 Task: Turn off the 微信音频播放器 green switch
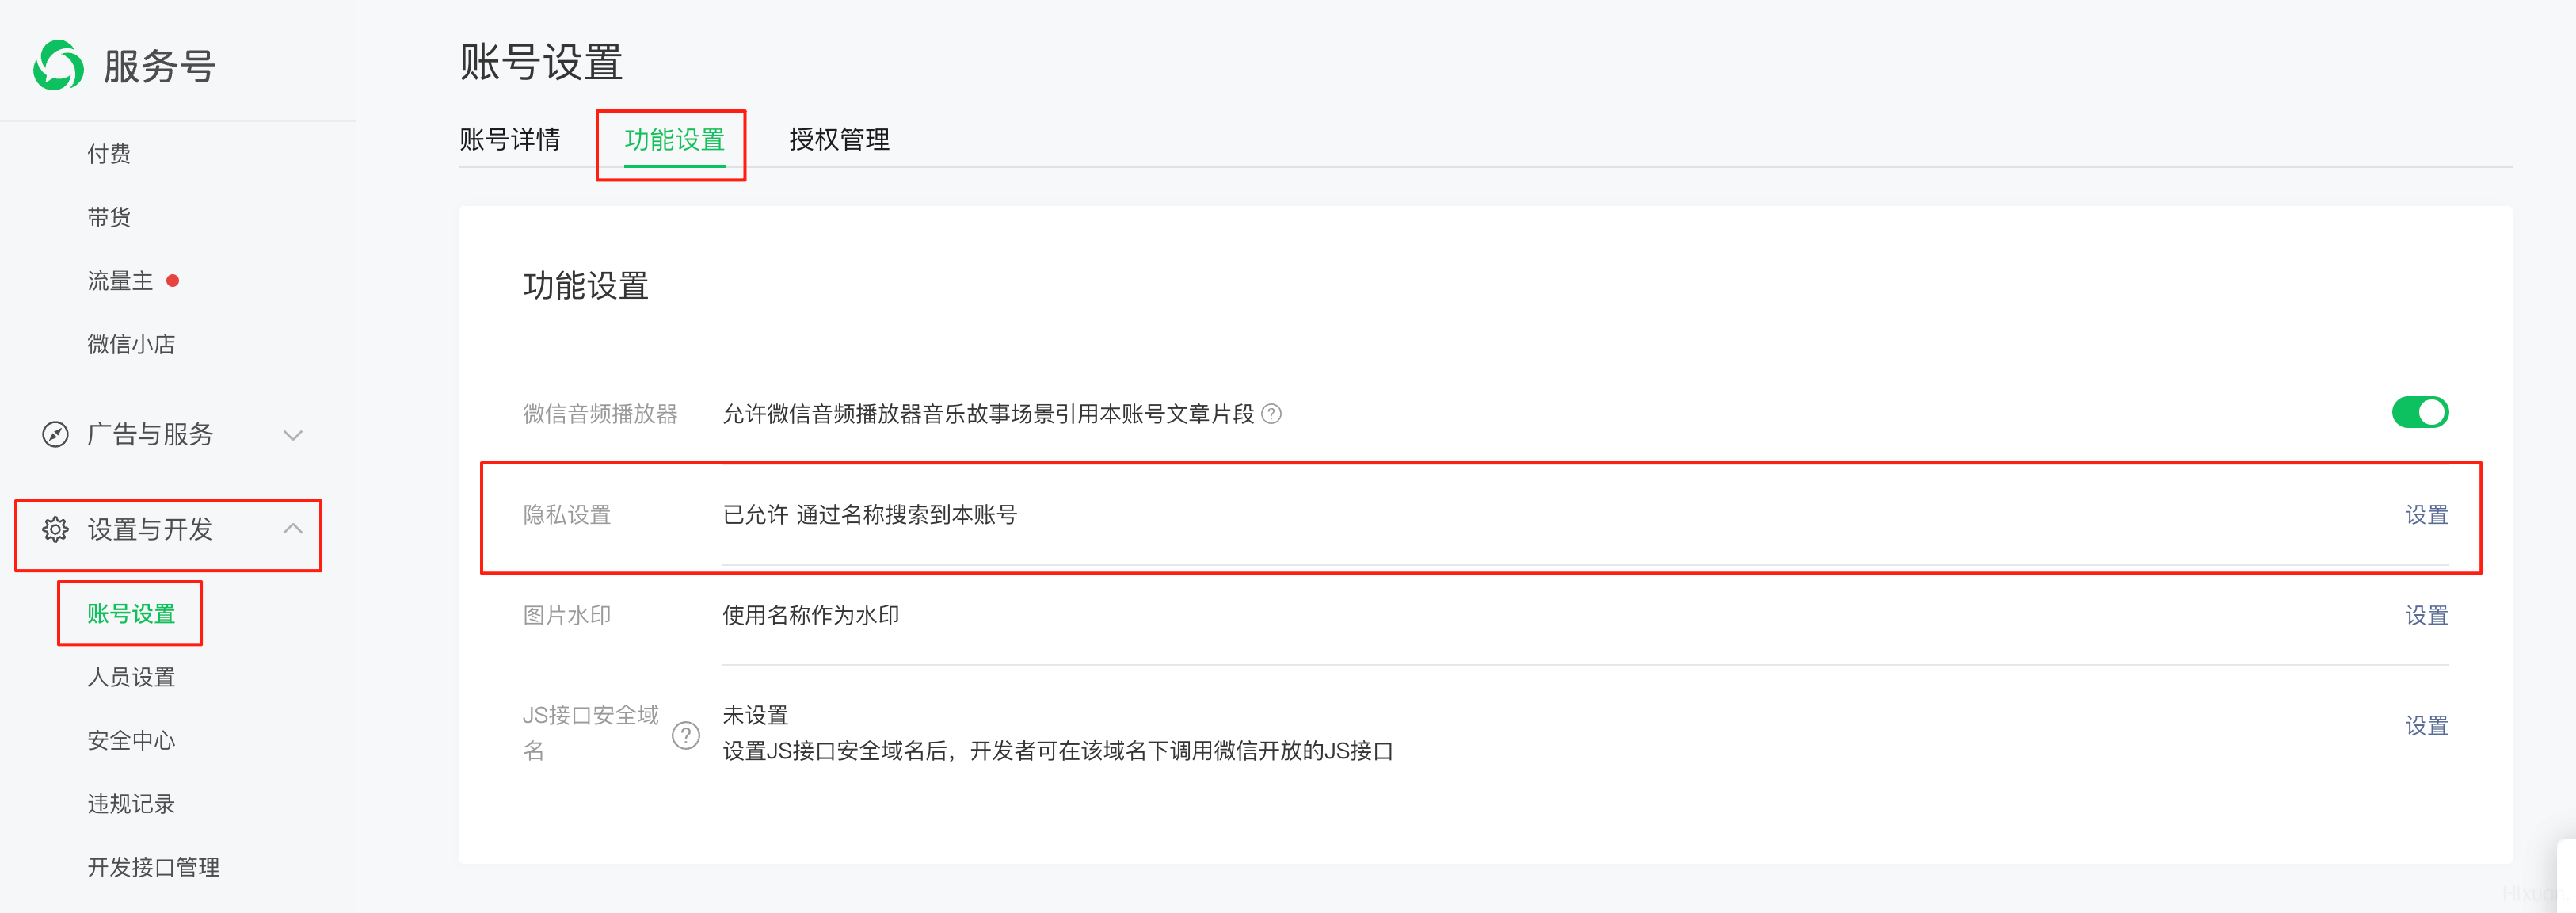(x=2419, y=412)
